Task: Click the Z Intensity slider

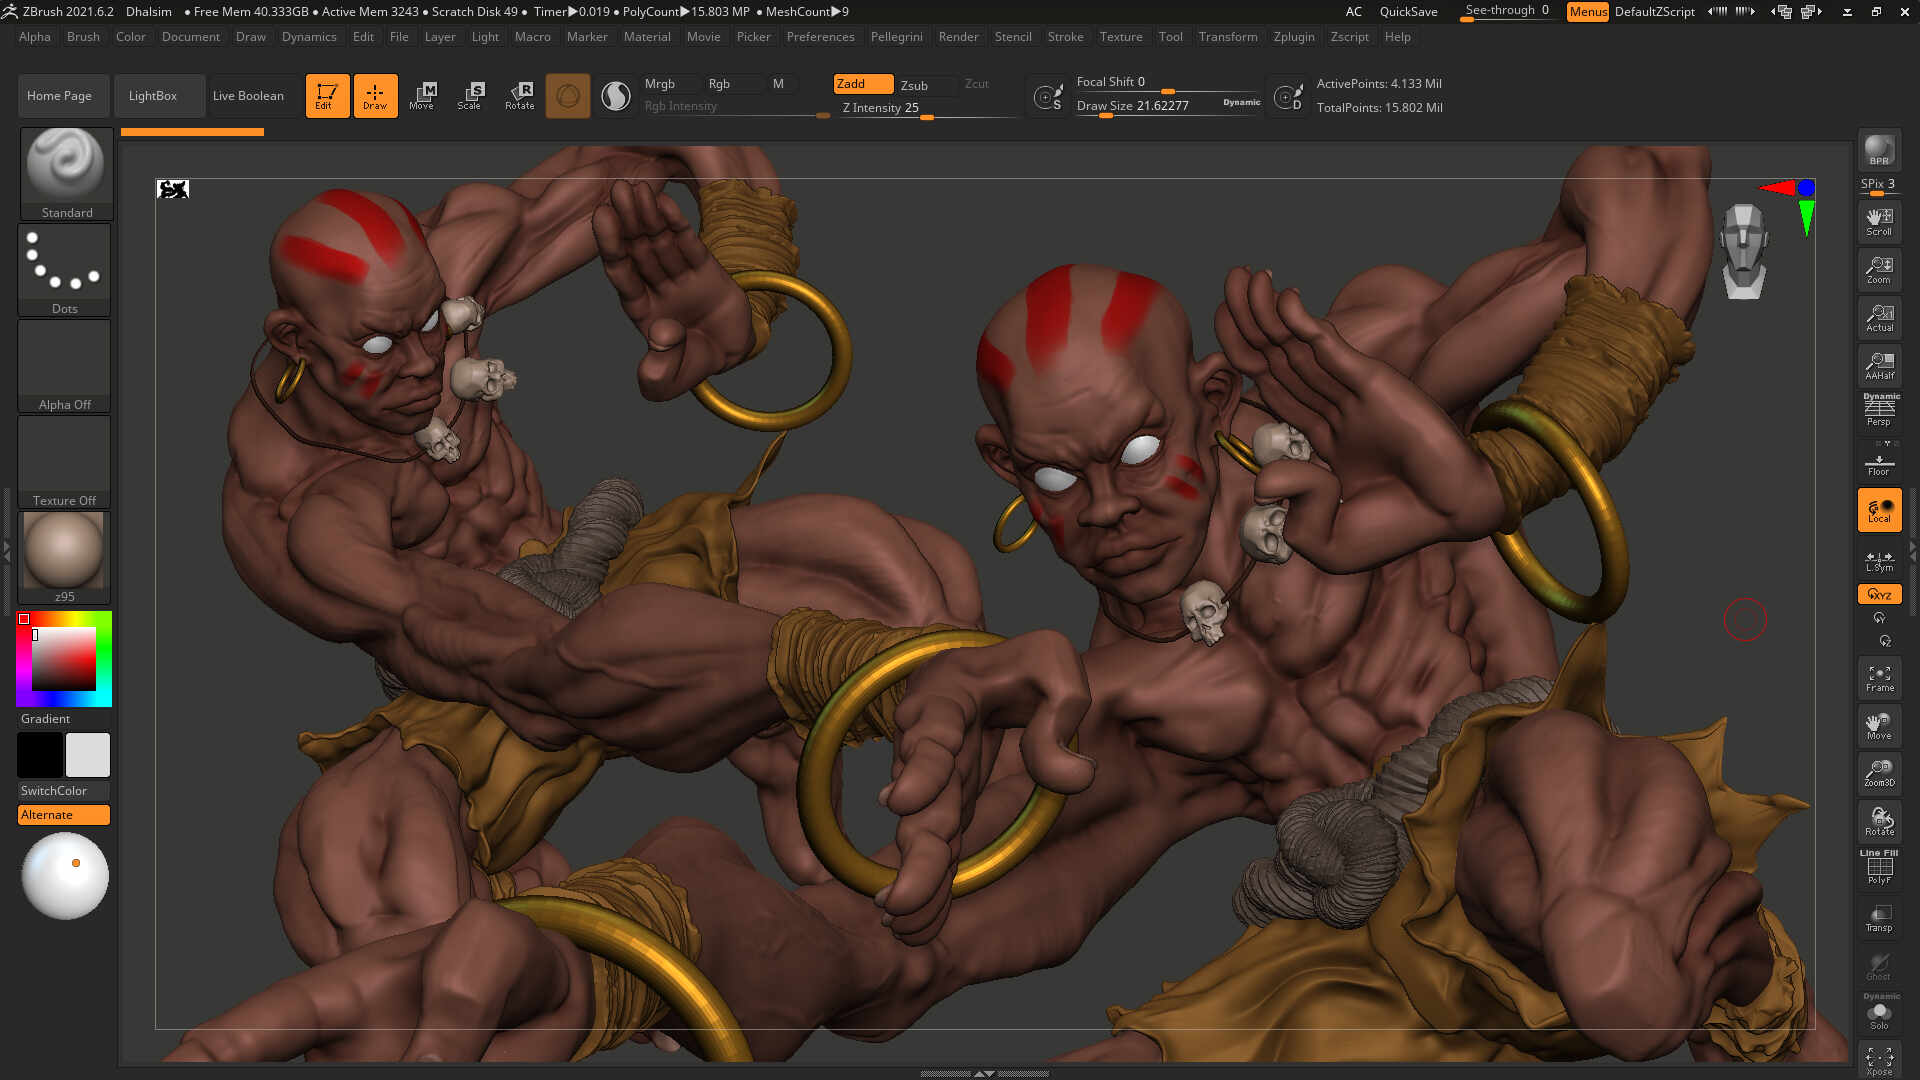Action: [x=929, y=108]
